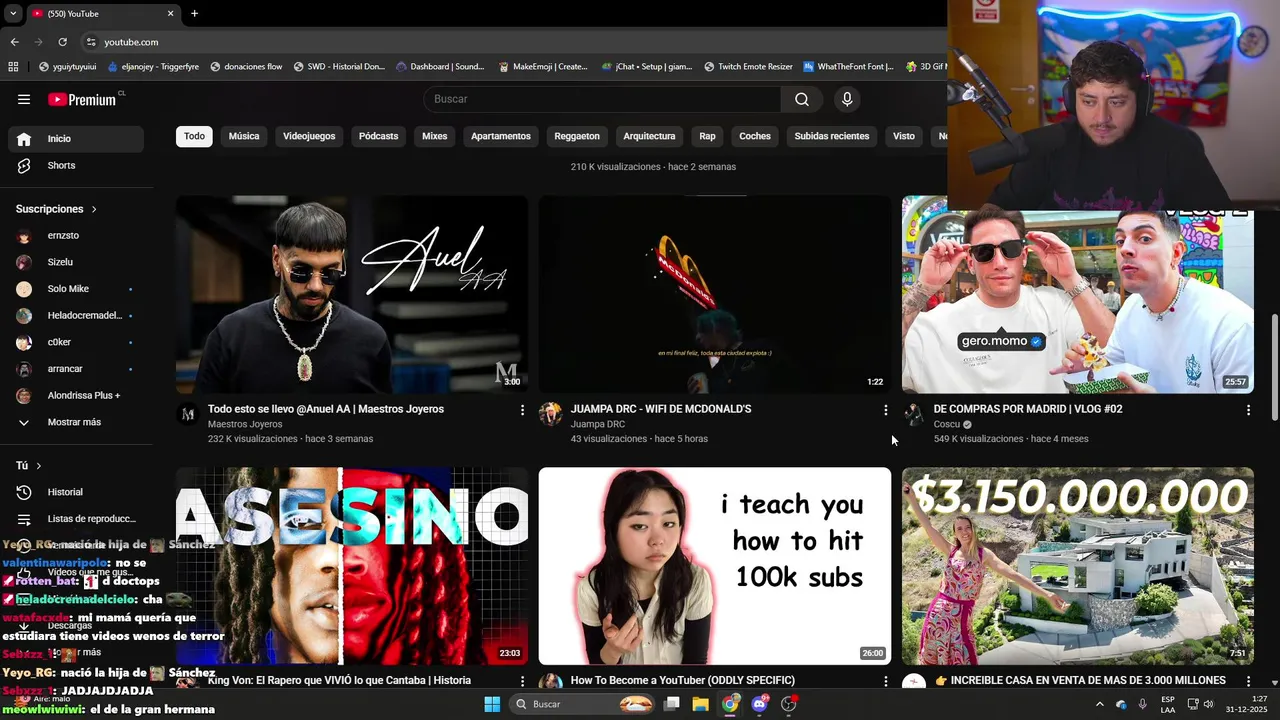This screenshot has height=720, width=1280.
Task: Select the Visto filter chip
Action: click(904, 136)
